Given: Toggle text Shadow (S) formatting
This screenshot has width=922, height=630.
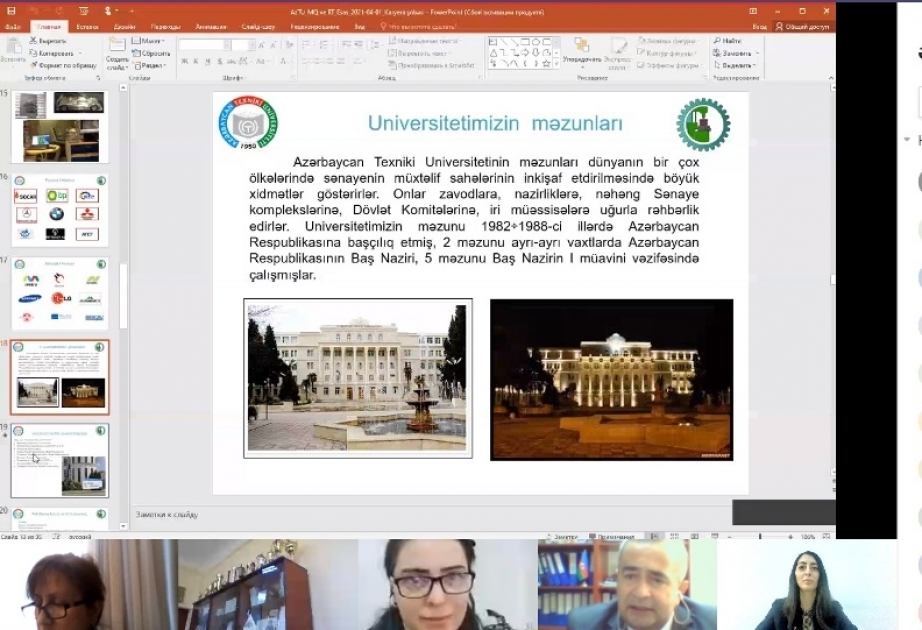Looking at the screenshot, I should point(220,61).
